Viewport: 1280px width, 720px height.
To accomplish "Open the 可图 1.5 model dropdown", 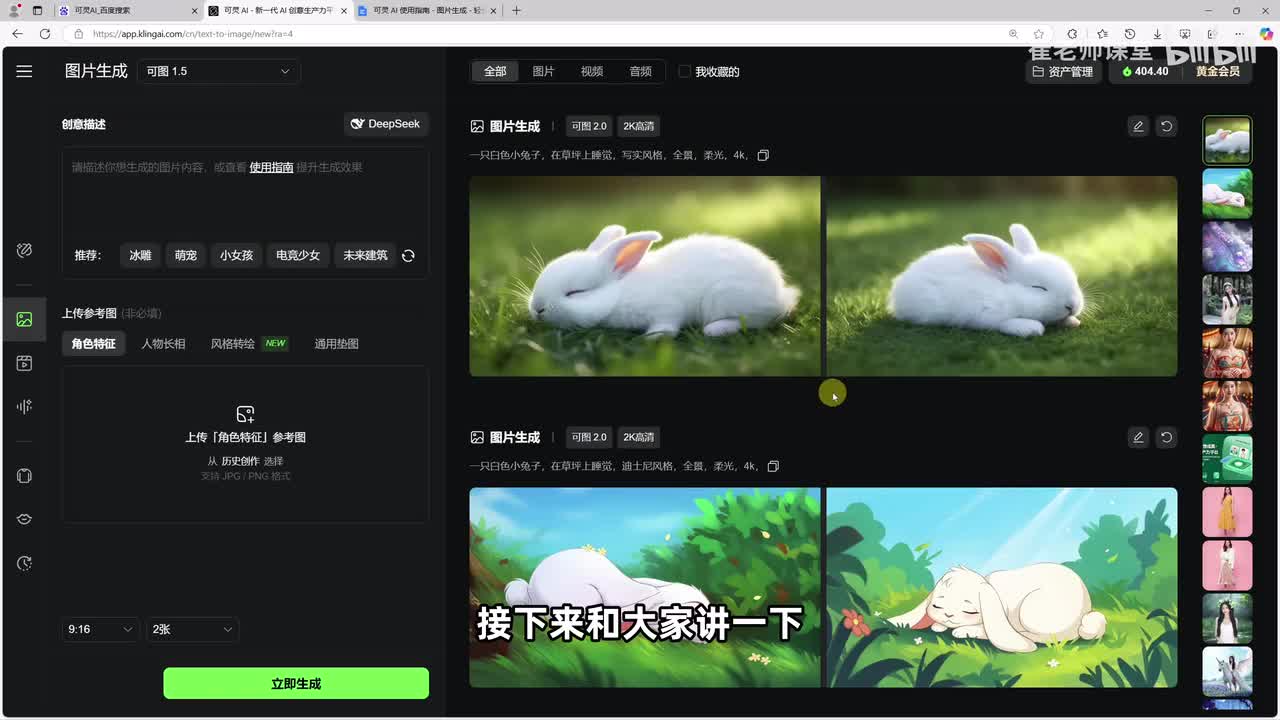I will pos(218,71).
